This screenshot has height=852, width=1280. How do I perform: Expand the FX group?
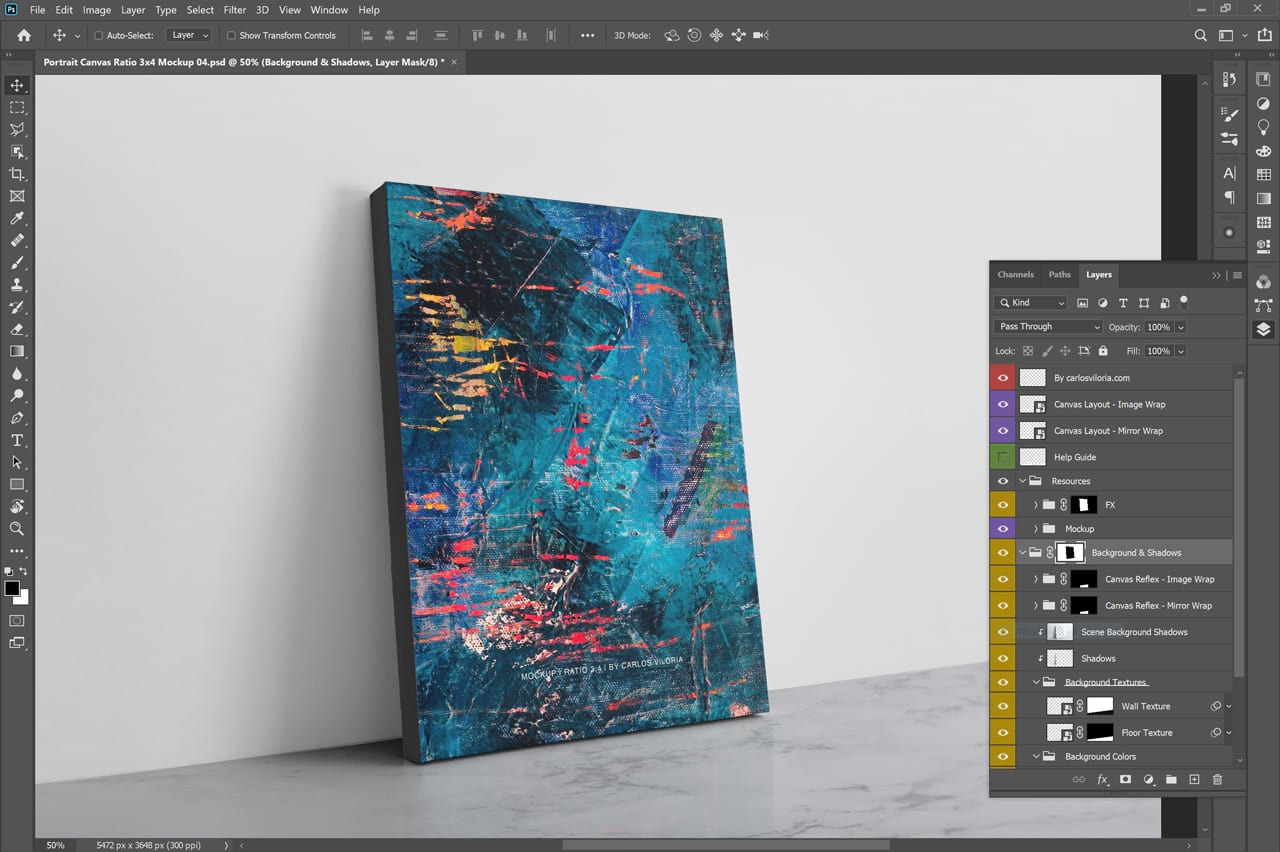tap(1035, 505)
